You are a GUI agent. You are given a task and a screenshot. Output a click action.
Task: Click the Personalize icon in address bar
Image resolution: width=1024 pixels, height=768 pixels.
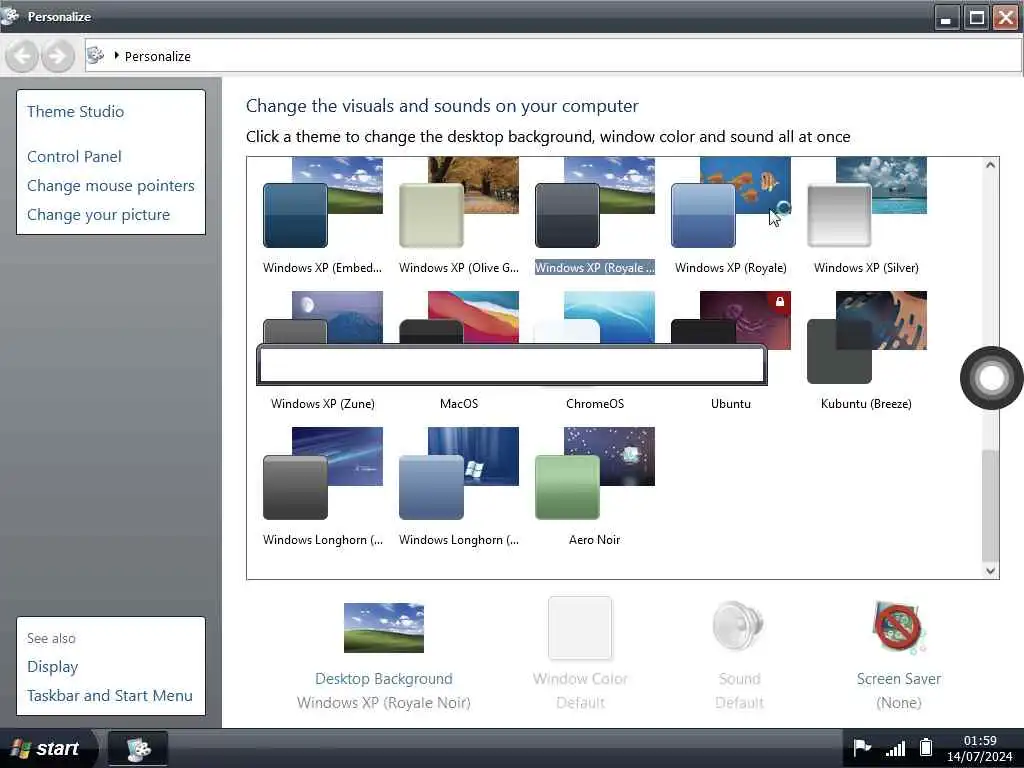click(x=95, y=56)
